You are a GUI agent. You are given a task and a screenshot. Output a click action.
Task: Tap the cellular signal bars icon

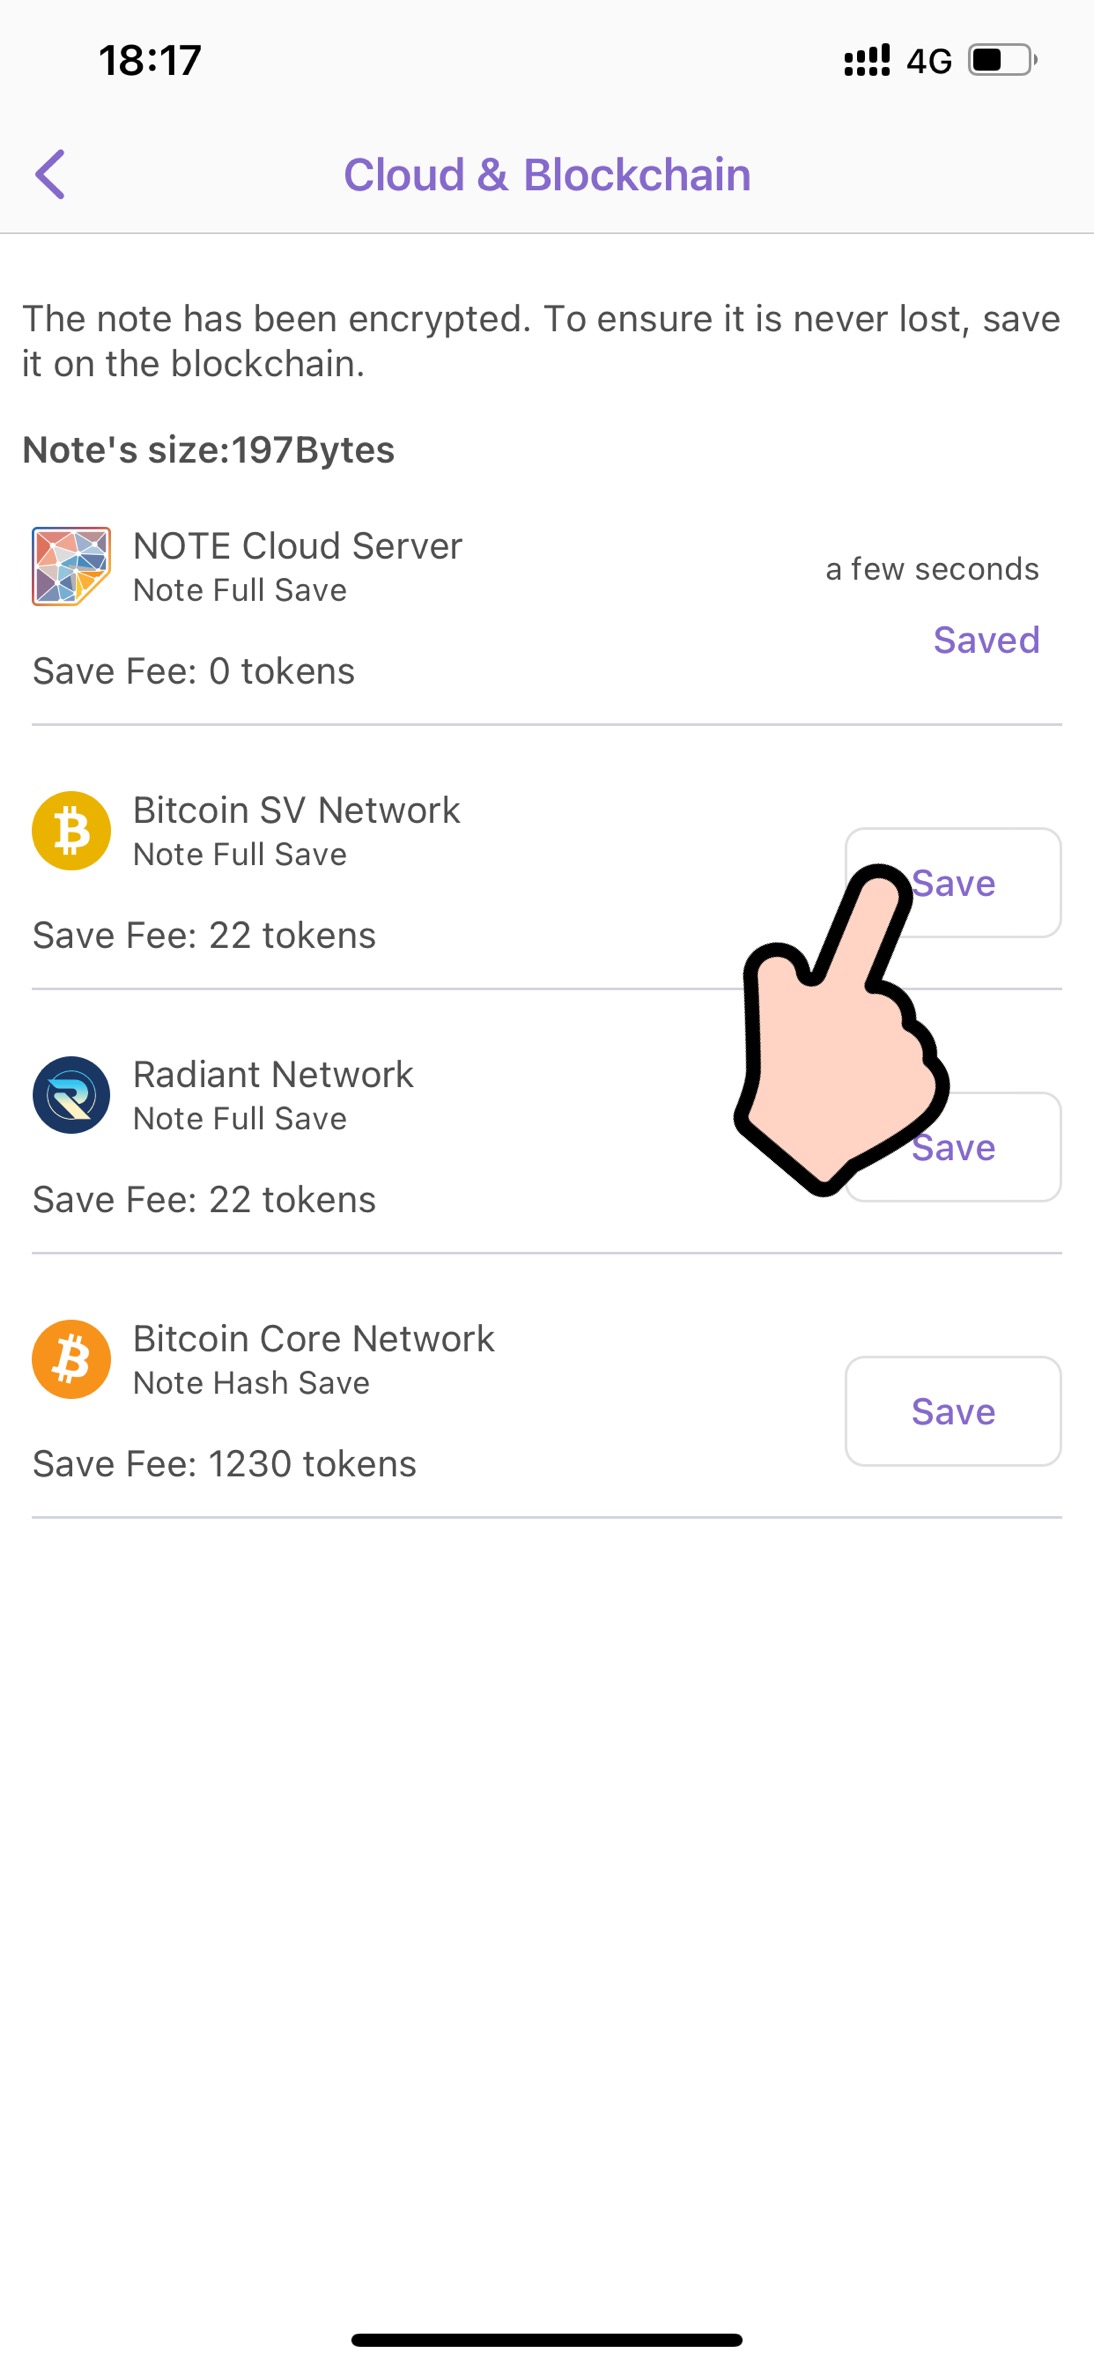(866, 61)
